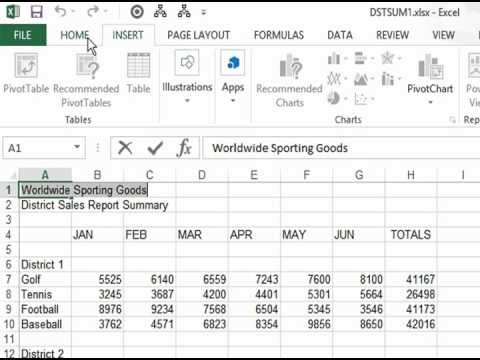480x360 pixels.
Task: Open the Insert Function fx button
Action: click(x=184, y=148)
